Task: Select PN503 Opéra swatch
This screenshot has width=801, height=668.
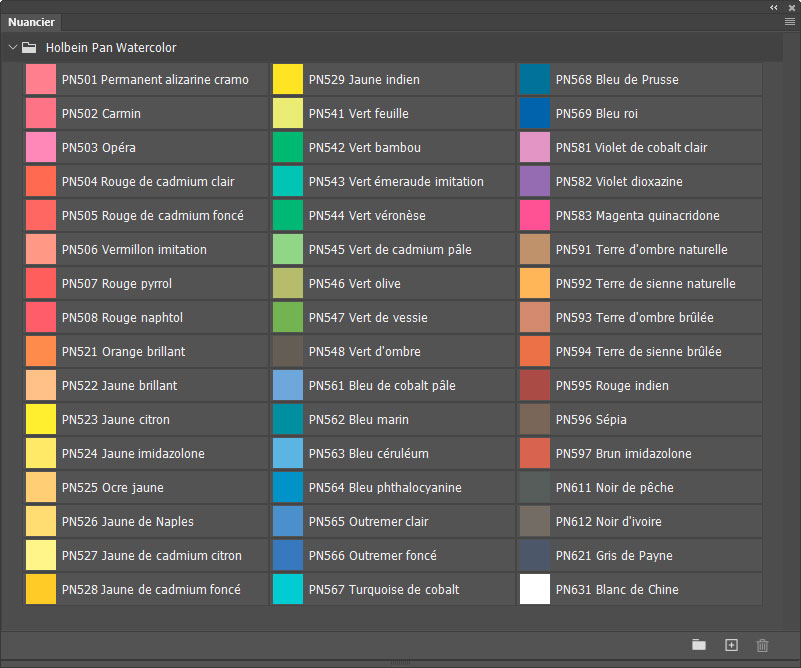Action: (x=41, y=148)
